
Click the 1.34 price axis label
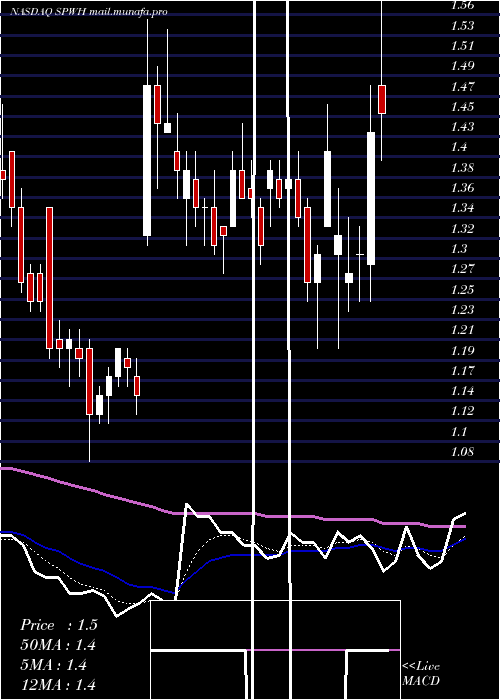click(462, 208)
